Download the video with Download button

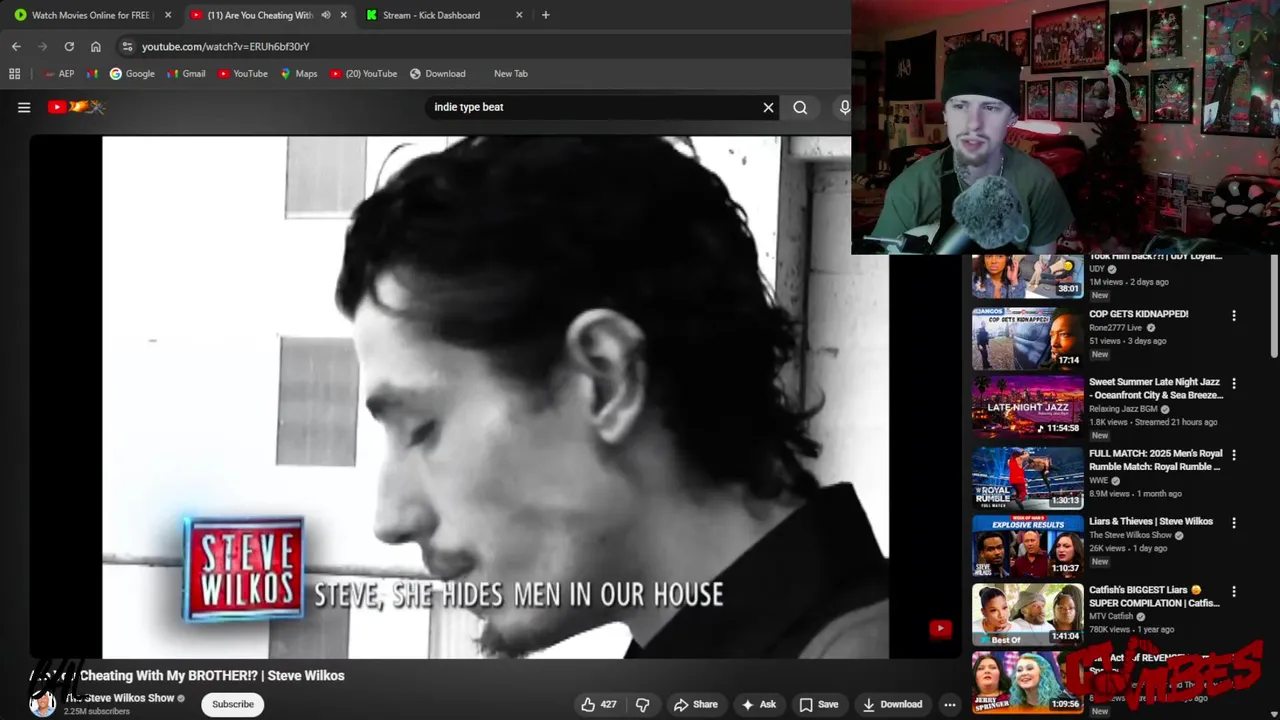(893, 704)
